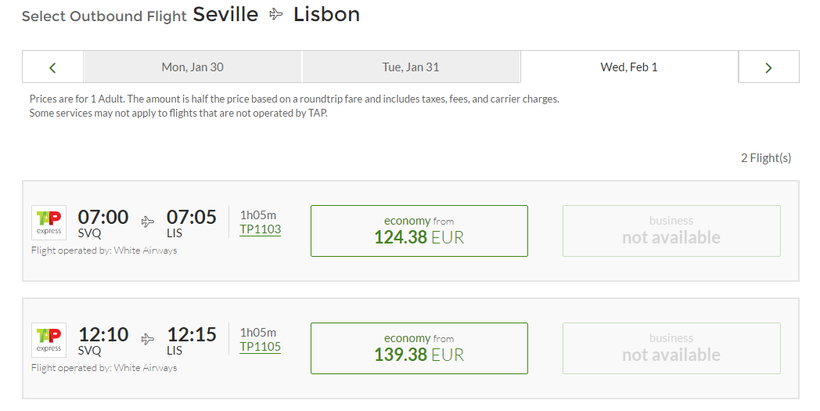Click the 07:00 SVQ departure time

pos(103,216)
